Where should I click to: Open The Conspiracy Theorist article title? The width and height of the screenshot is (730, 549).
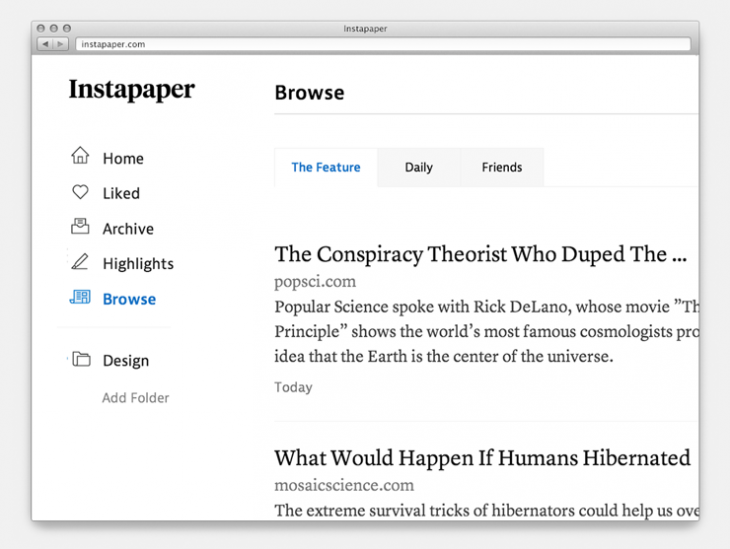pyautogui.click(x=480, y=254)
